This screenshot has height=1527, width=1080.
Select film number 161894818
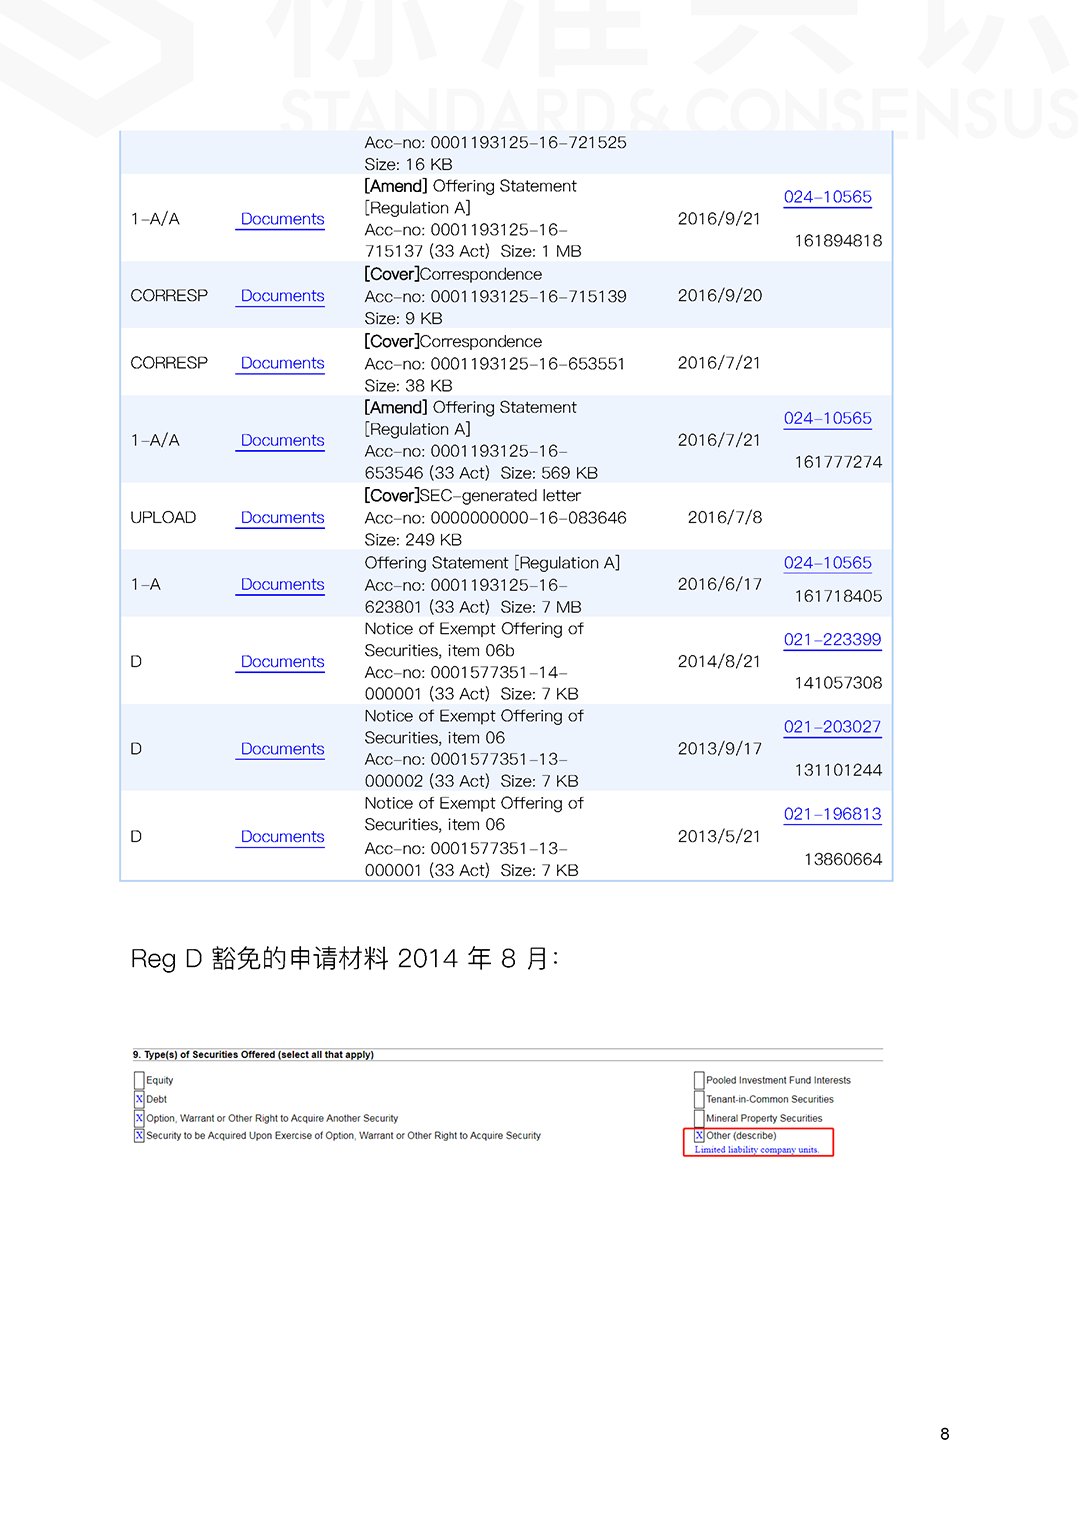[x=838, y=241]
